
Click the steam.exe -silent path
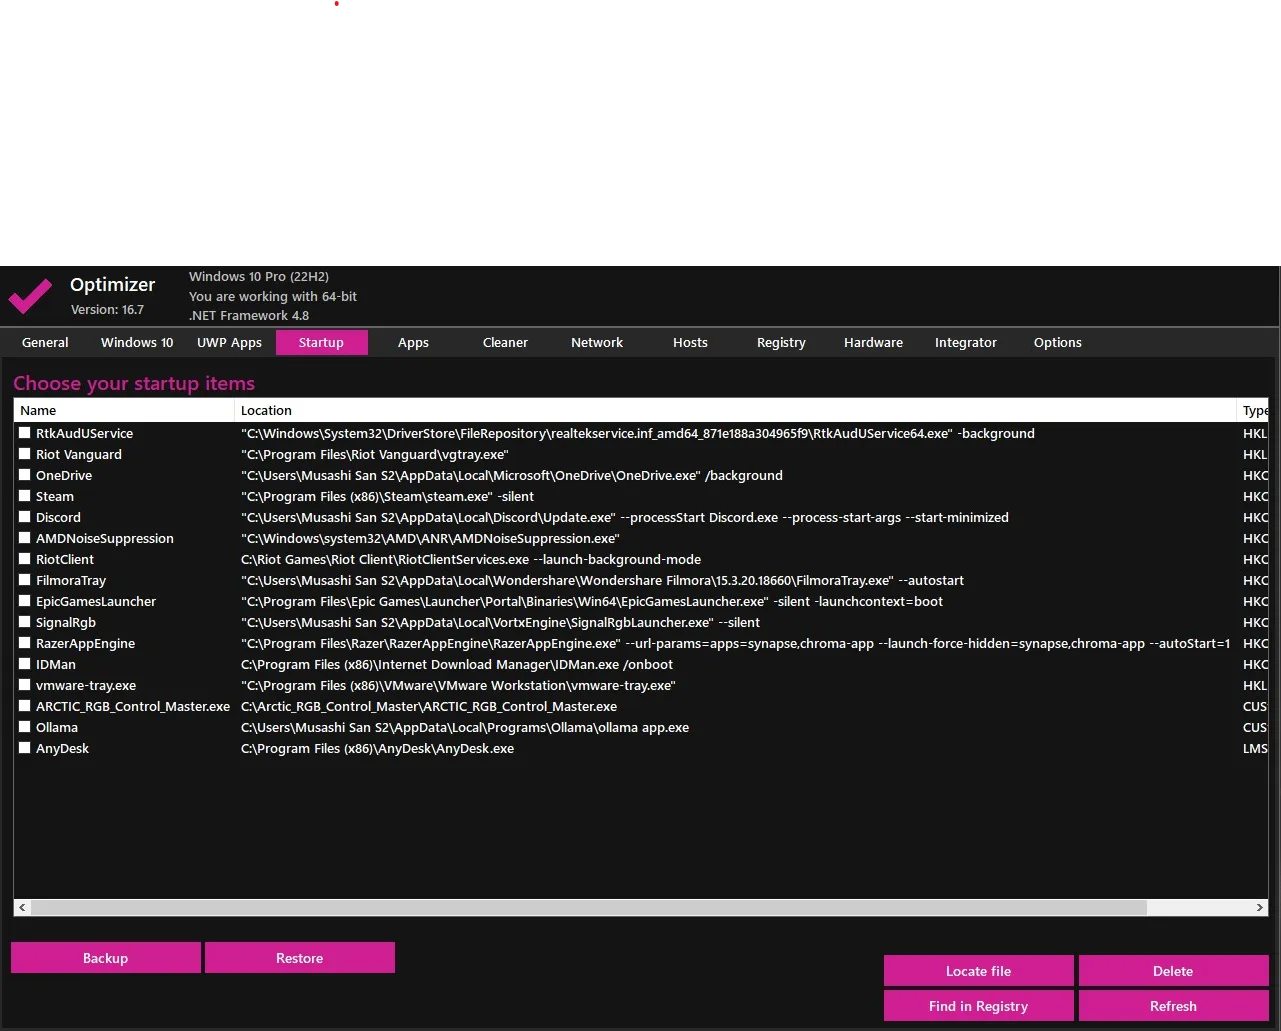click(x=388, y=496)
